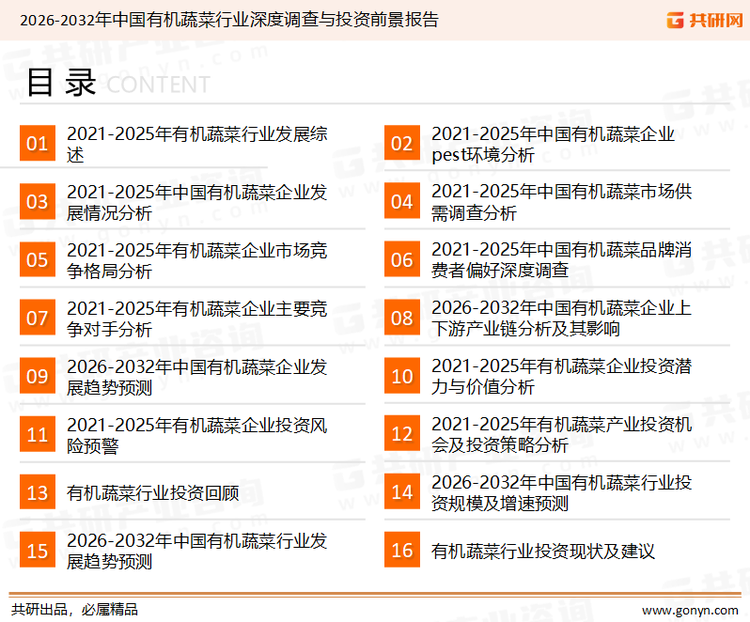Viewport: 750px width, 622px height.
Task: Open the pest环境分析 chapter entry
Action: 552,144
